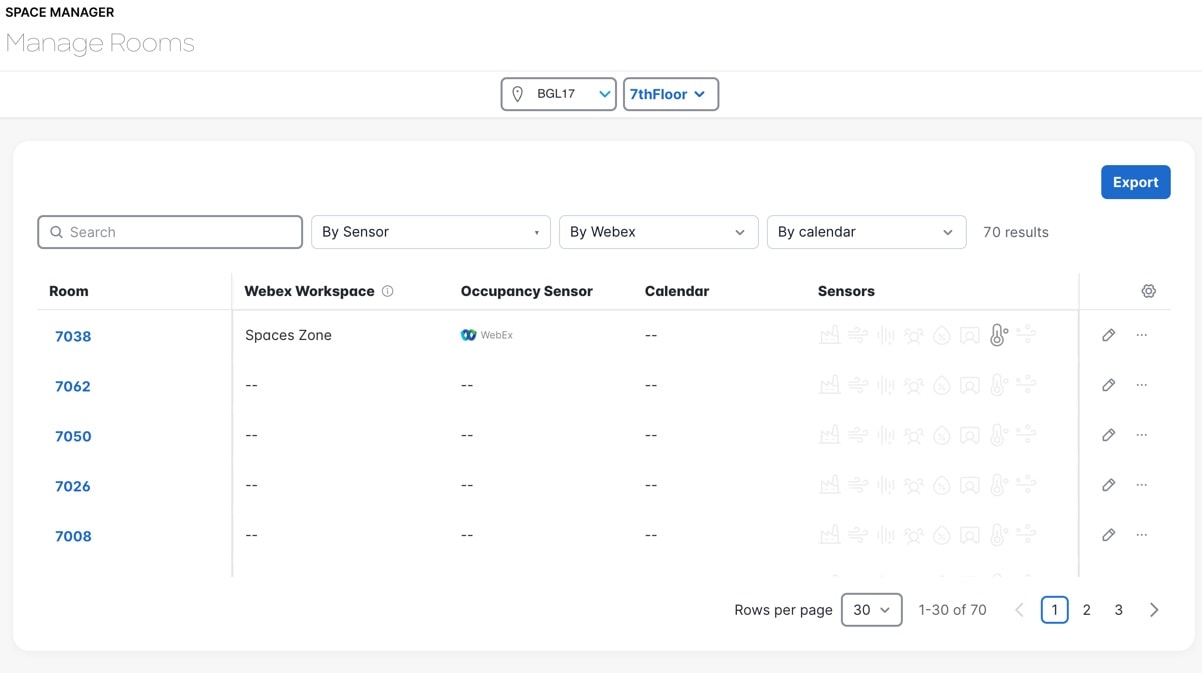Click the edit pencil for room 7008
This screenshot has height=673, width=1202.
point(1108,535)
